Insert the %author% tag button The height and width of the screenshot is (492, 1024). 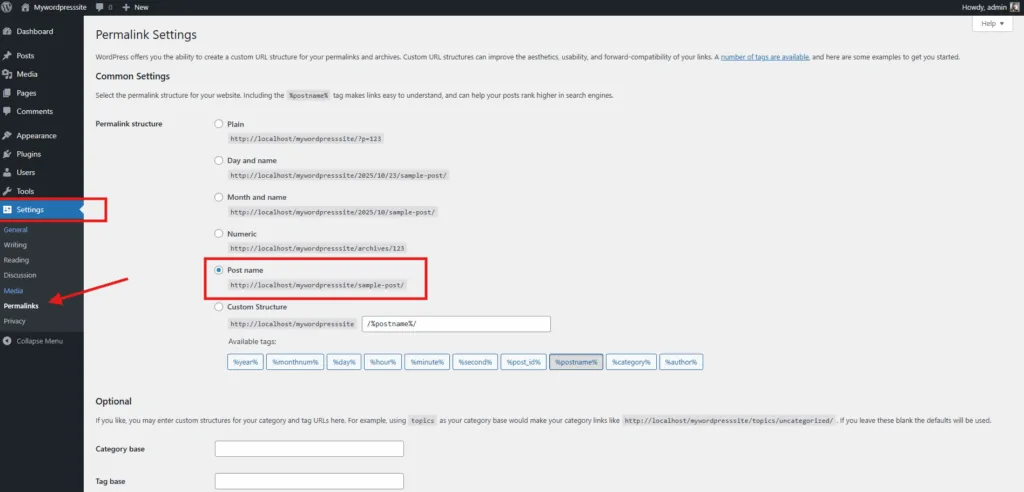[680, 362]
